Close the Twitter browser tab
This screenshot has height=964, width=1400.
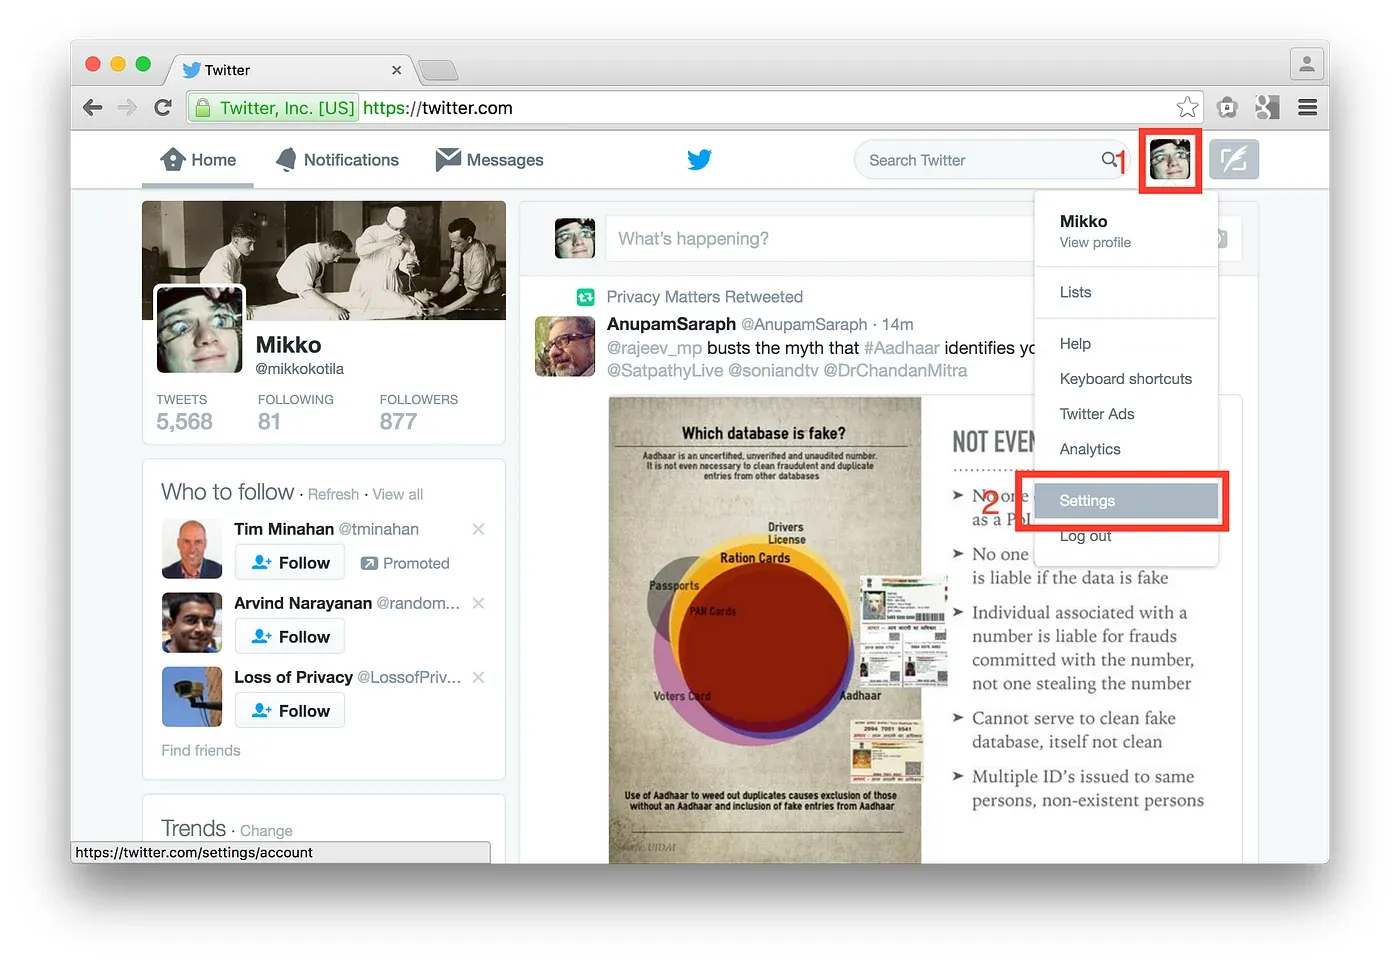(396, 70)
